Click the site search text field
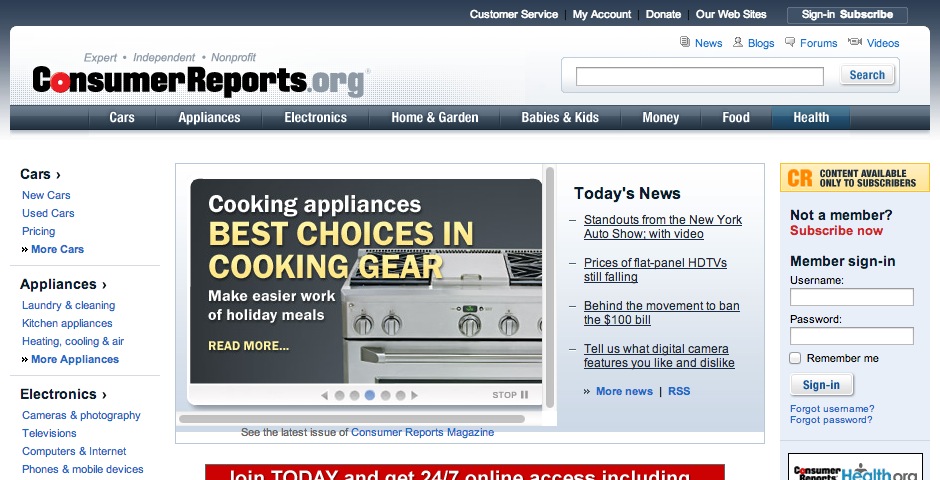Screen dimensions: 940x480 (700, 76)
